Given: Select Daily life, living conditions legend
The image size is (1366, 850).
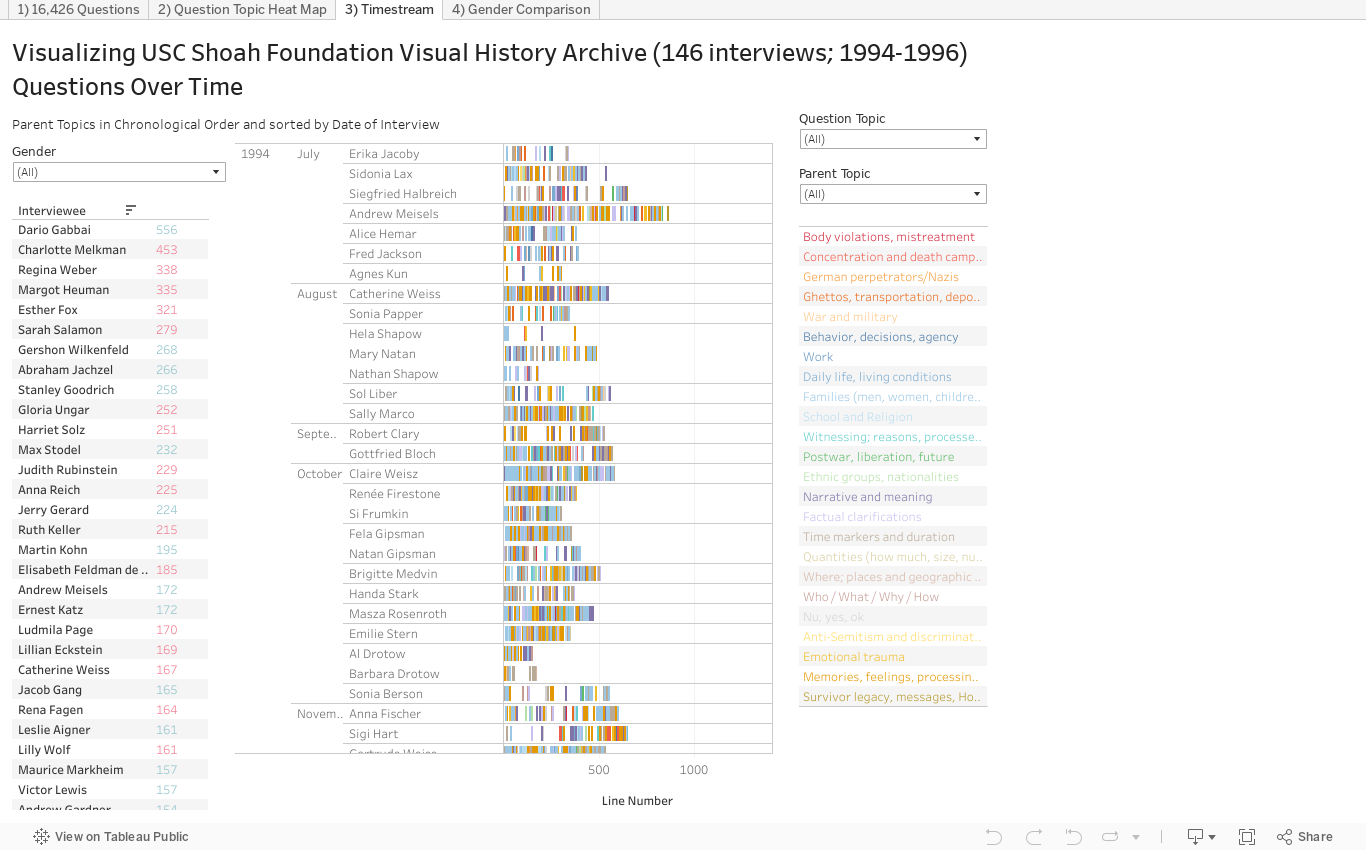Looking at the screenshot, I should 893,377.
